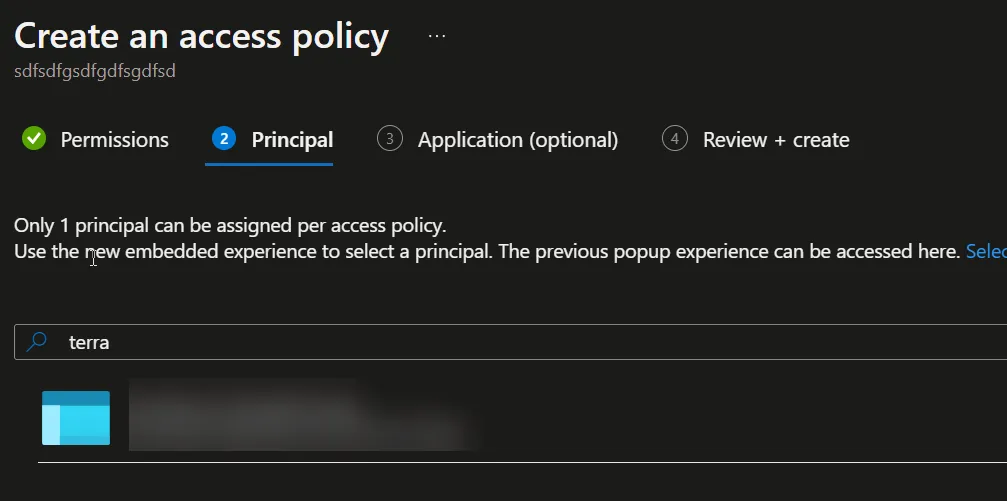Click the blue step 2 circle icon

click(224, 139)
